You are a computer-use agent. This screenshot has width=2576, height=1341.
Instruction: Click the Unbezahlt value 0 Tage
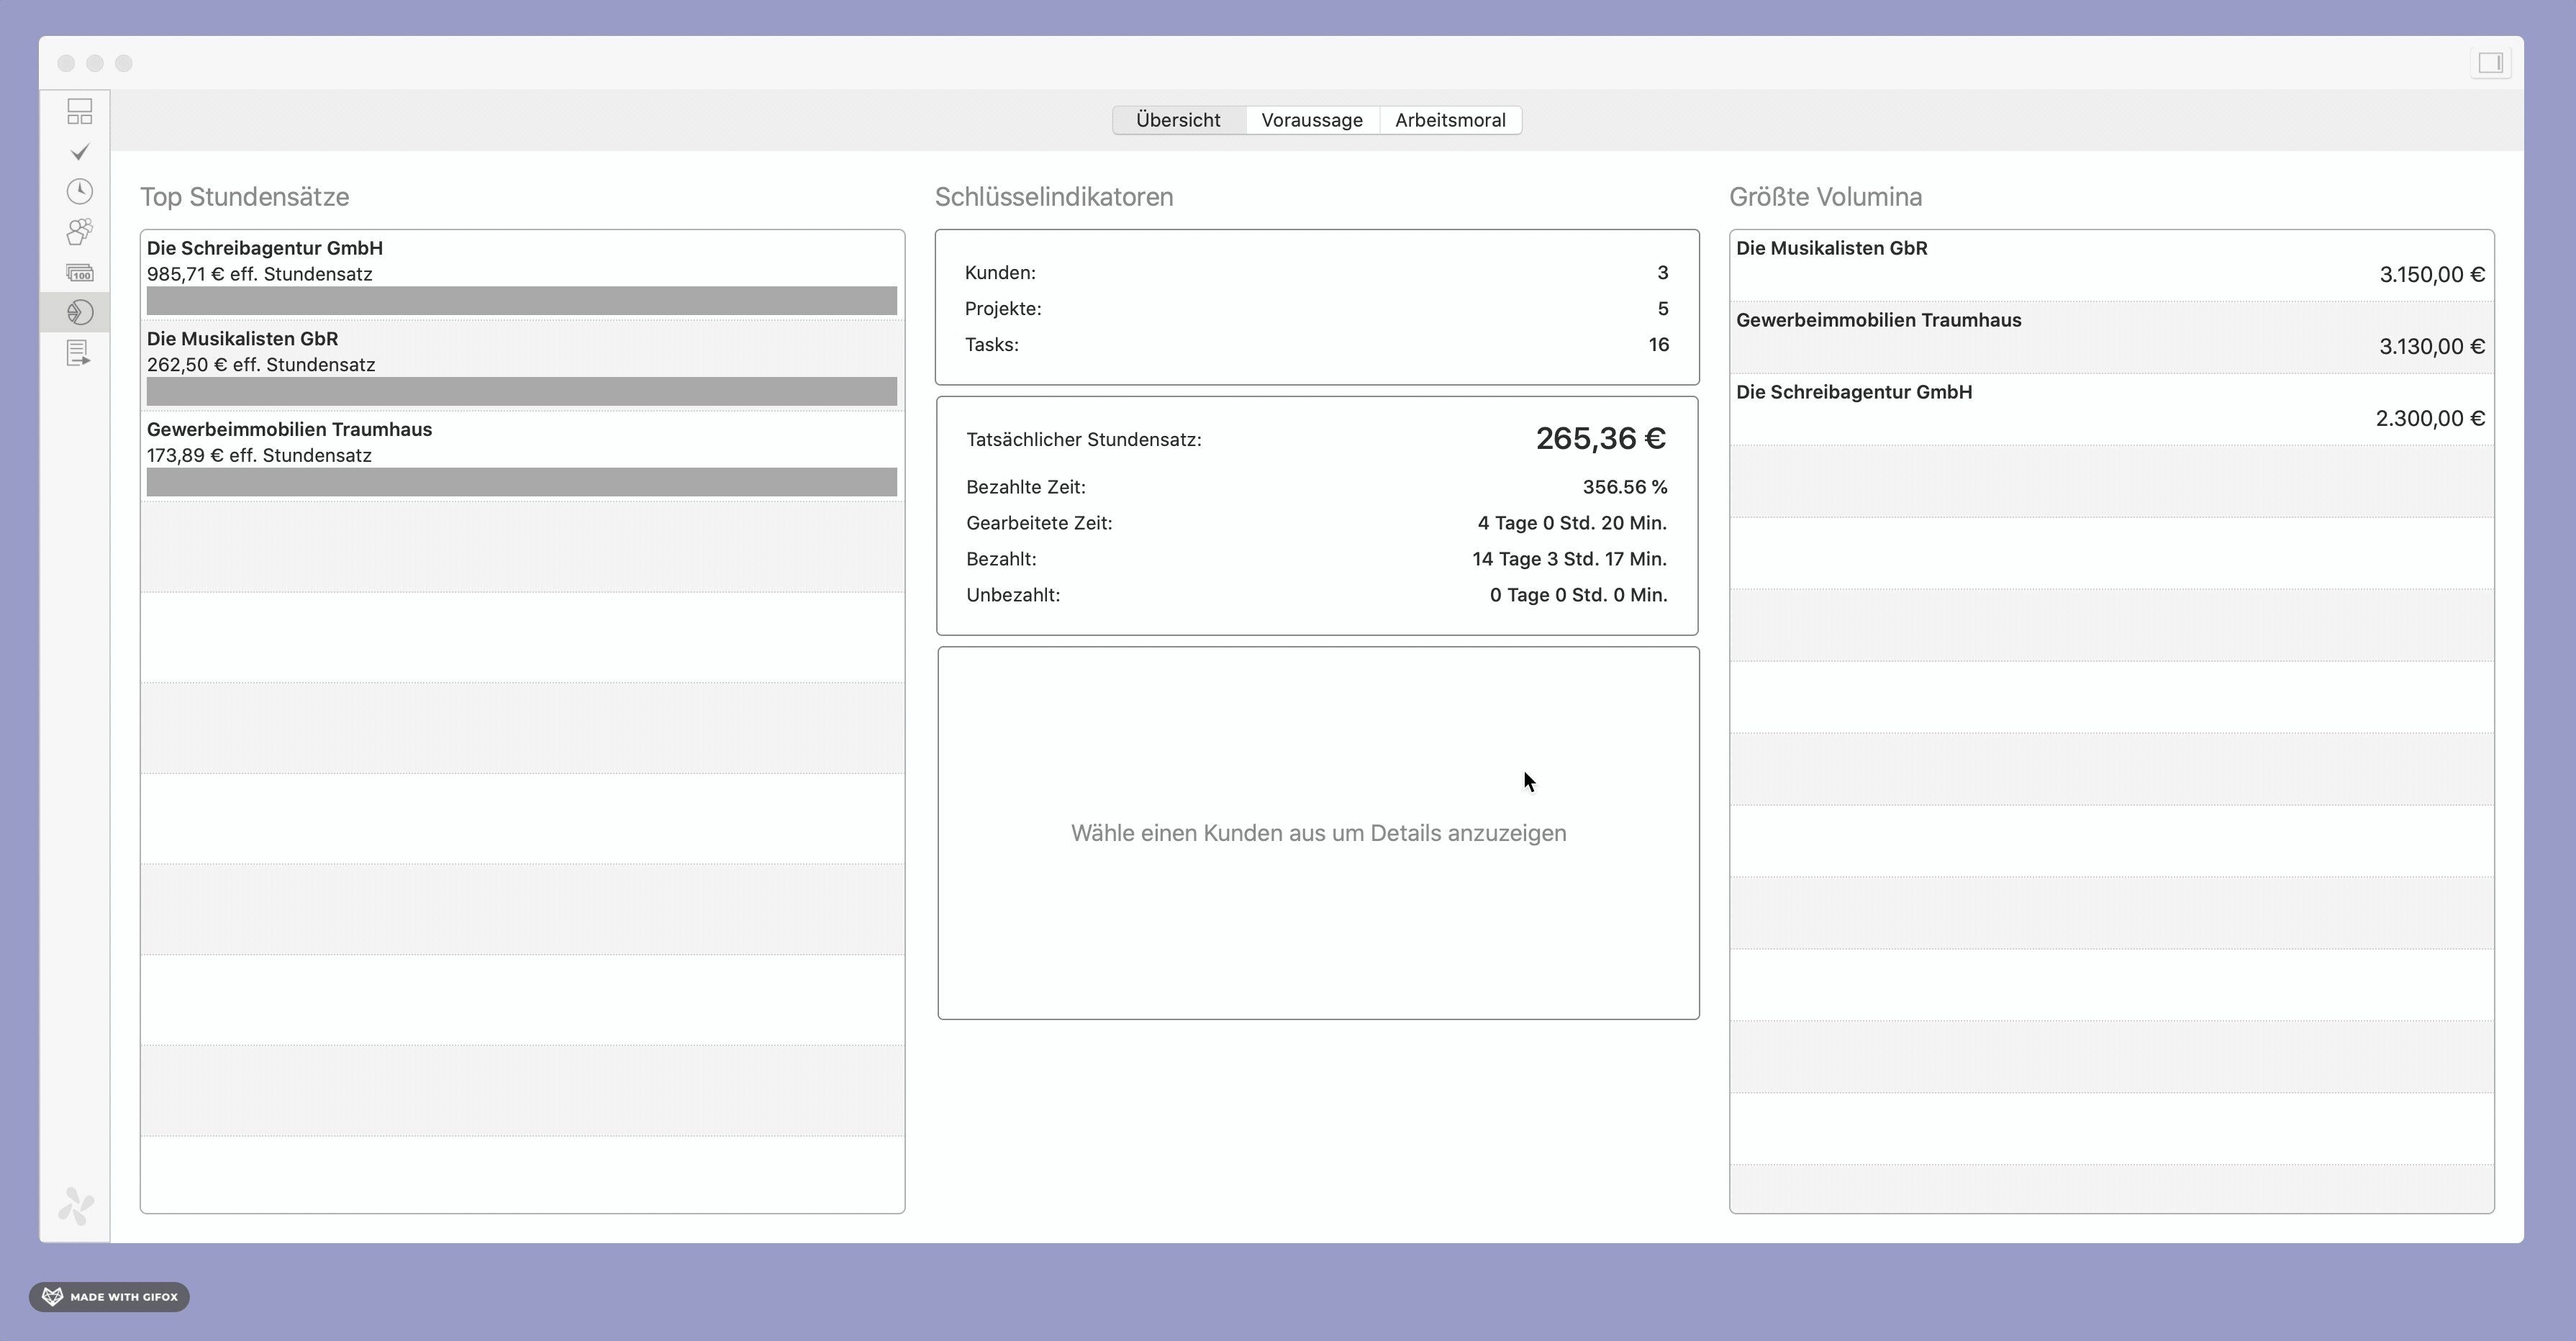(x=1578, y=595)
